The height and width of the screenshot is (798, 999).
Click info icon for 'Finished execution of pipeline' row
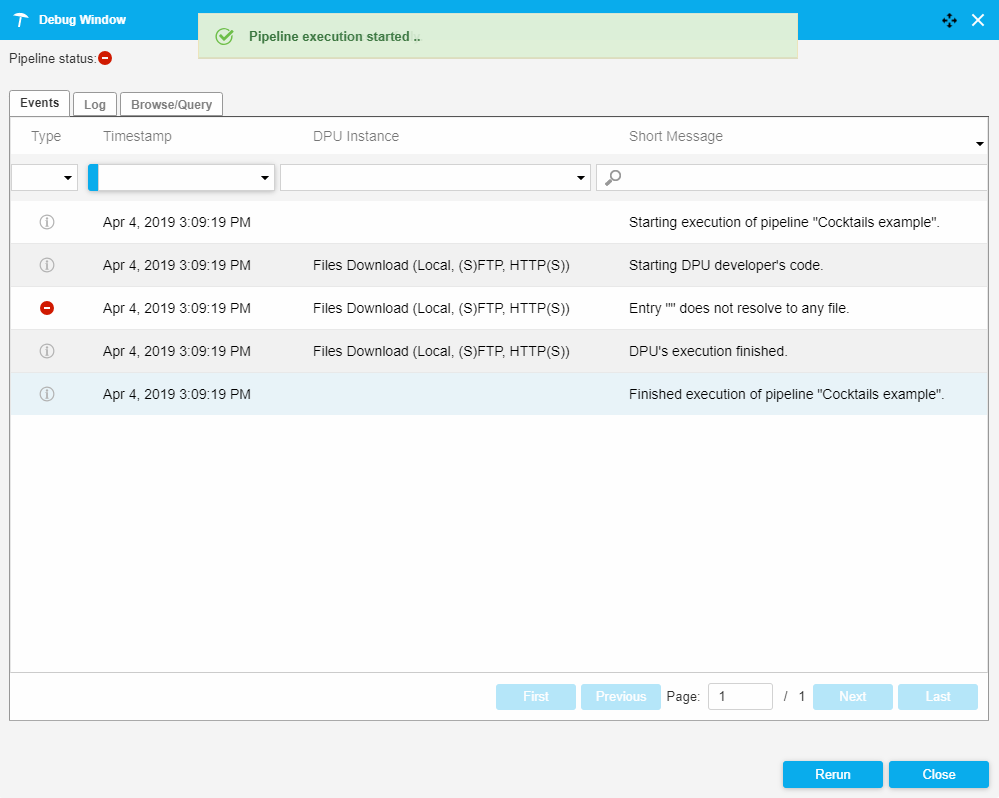(x=46, y=394)
